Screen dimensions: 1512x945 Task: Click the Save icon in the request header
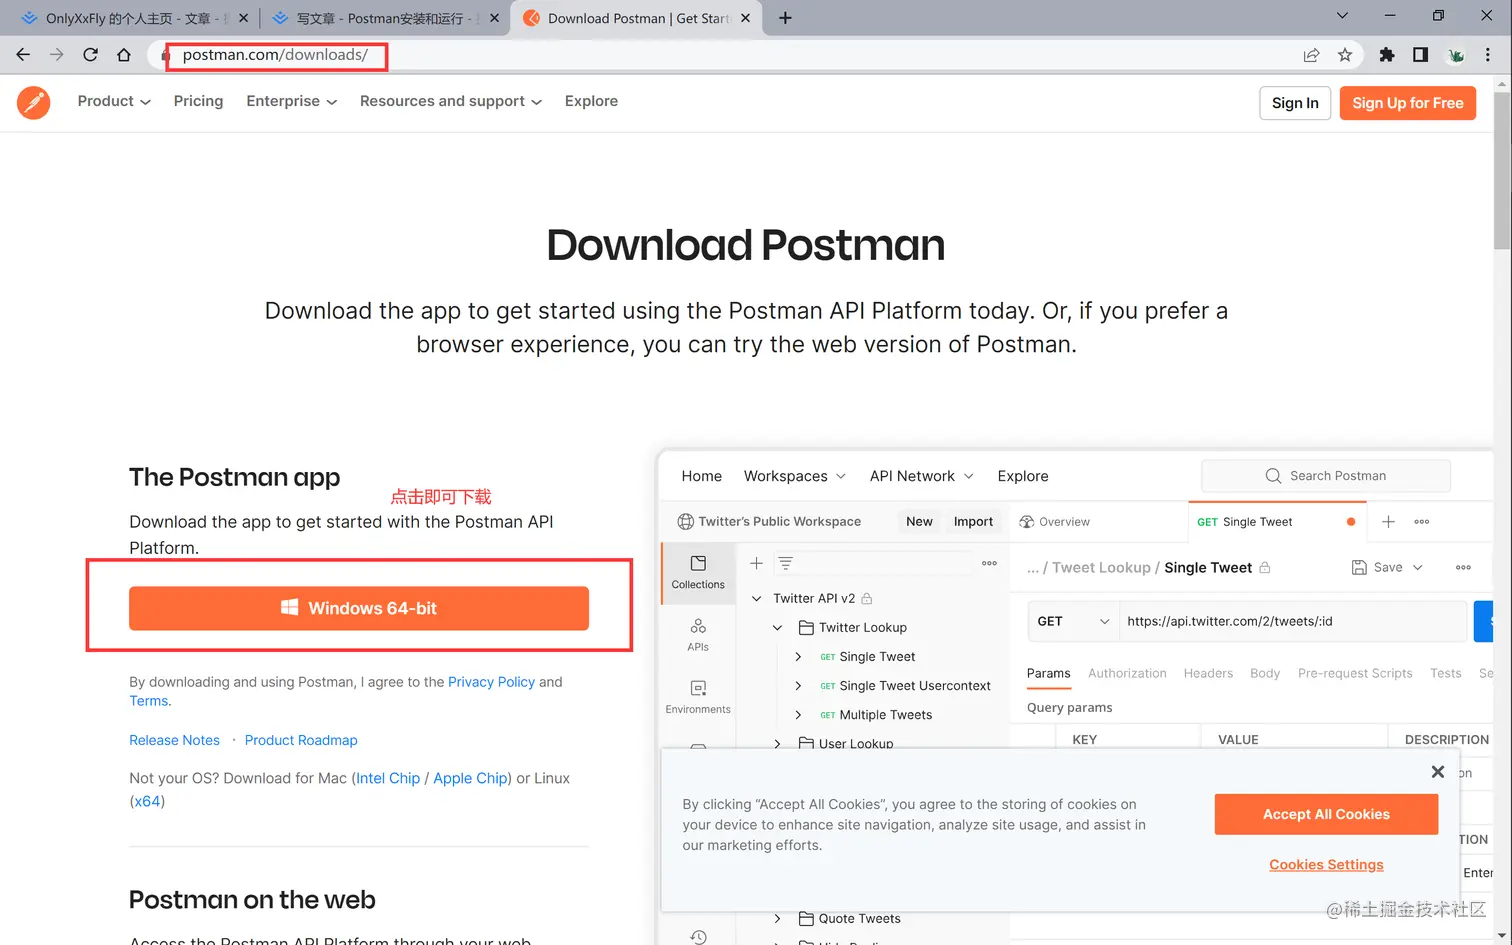coord(1359,567)
